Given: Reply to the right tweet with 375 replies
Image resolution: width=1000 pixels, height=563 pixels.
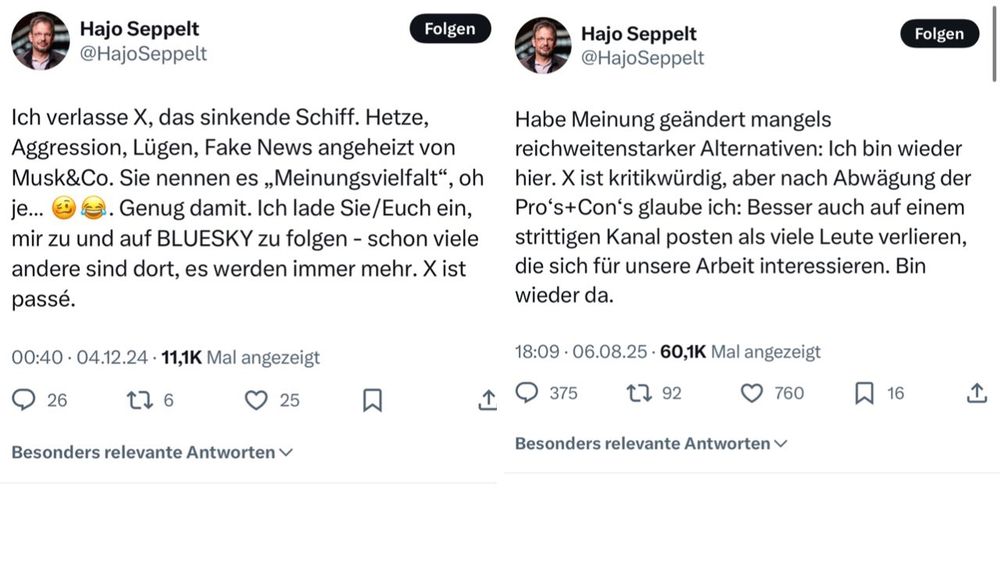Looking at the screenshot, I should coord(527,393).
